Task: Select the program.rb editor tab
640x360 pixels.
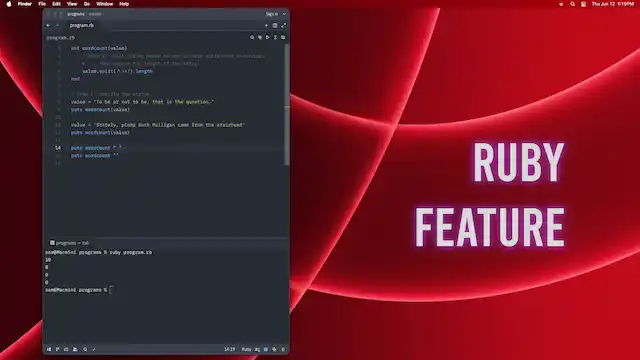Action: pyautogui.click(x=82, y=25)
